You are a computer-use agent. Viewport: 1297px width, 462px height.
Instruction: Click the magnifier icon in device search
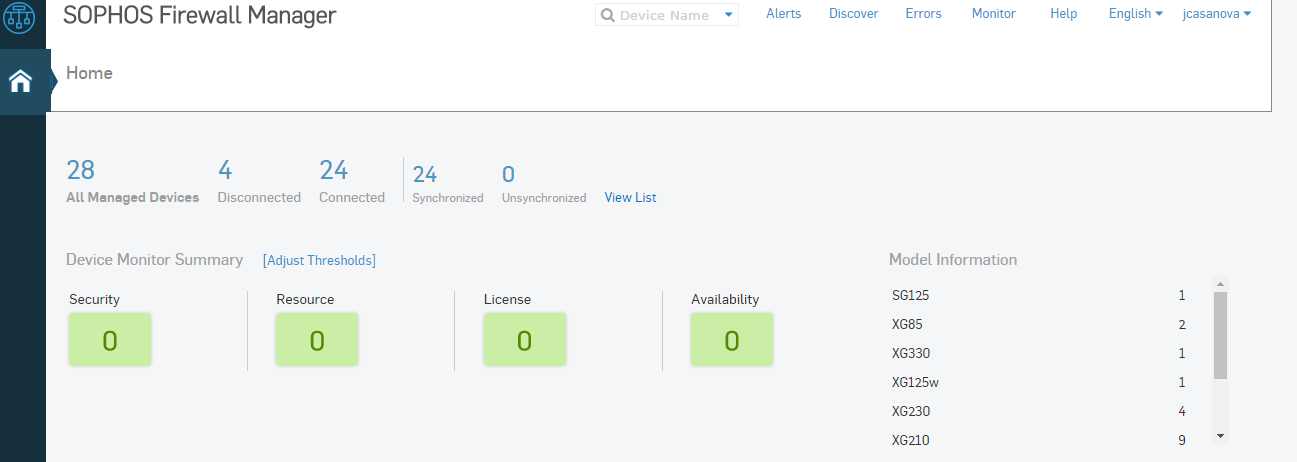tap(607, 15)
